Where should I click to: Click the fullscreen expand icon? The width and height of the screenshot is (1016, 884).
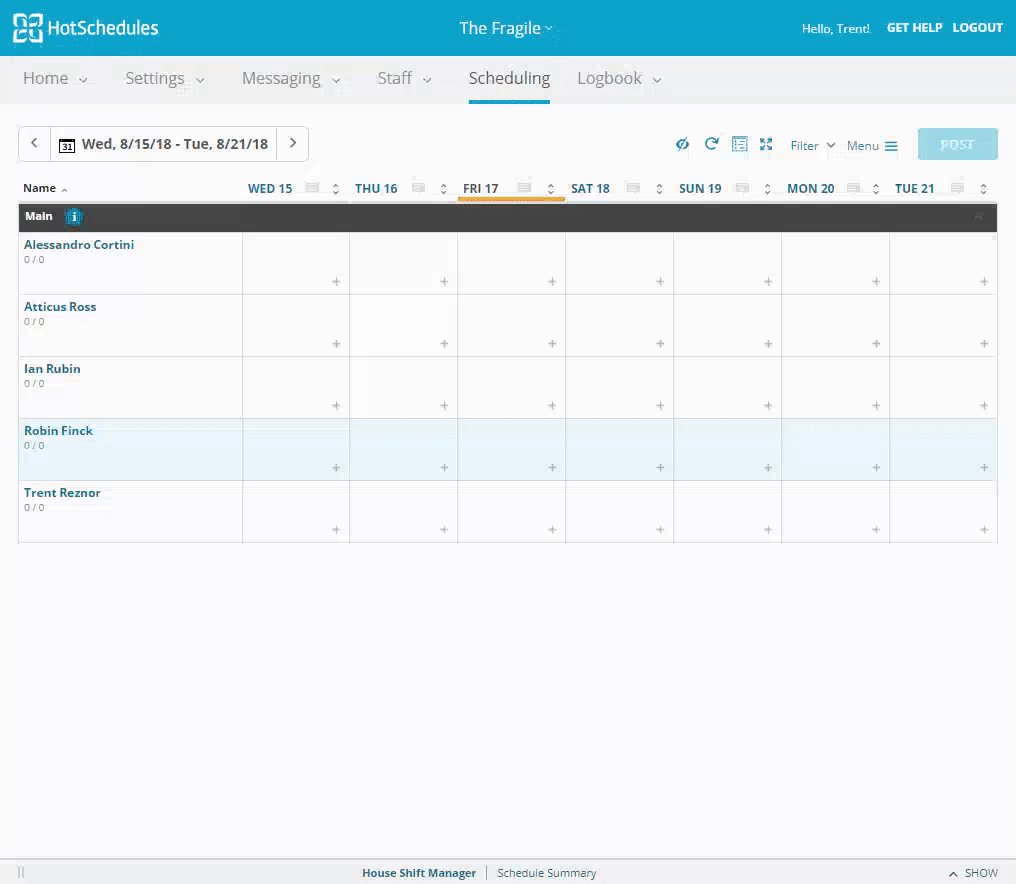tap(766, 144)
